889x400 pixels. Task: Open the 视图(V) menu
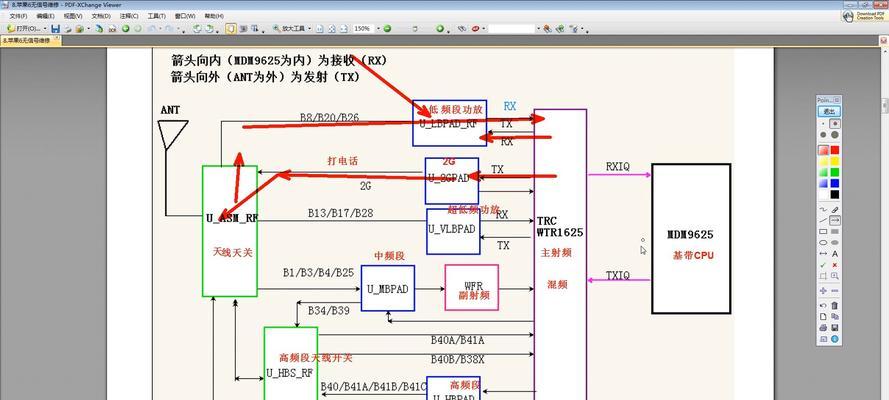coord(73,16)
